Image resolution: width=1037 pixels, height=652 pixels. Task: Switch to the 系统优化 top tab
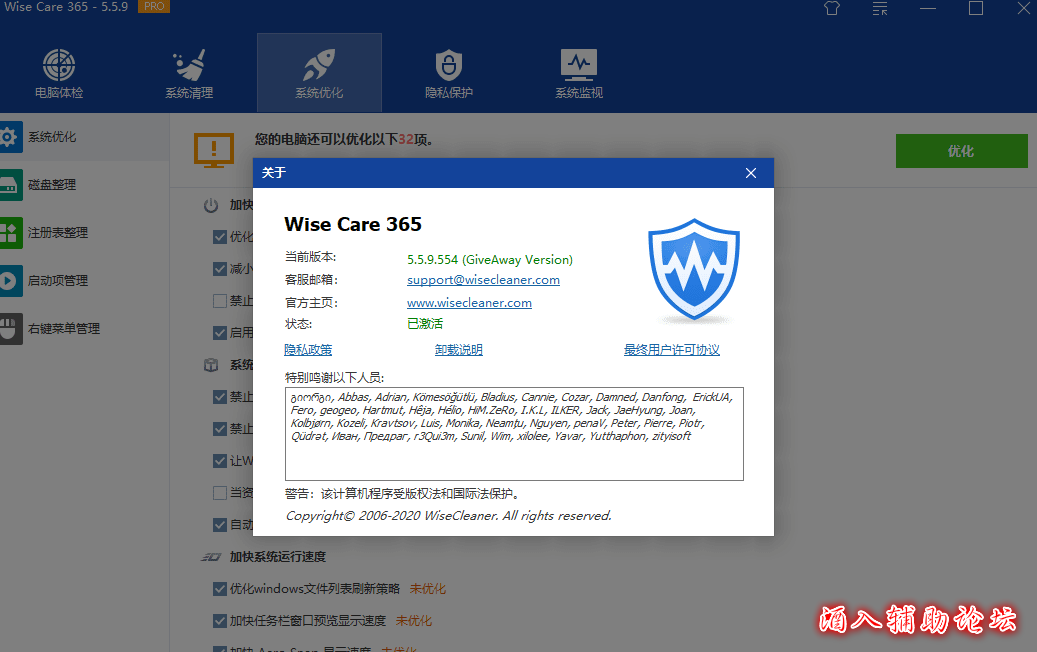coord(319,74)
